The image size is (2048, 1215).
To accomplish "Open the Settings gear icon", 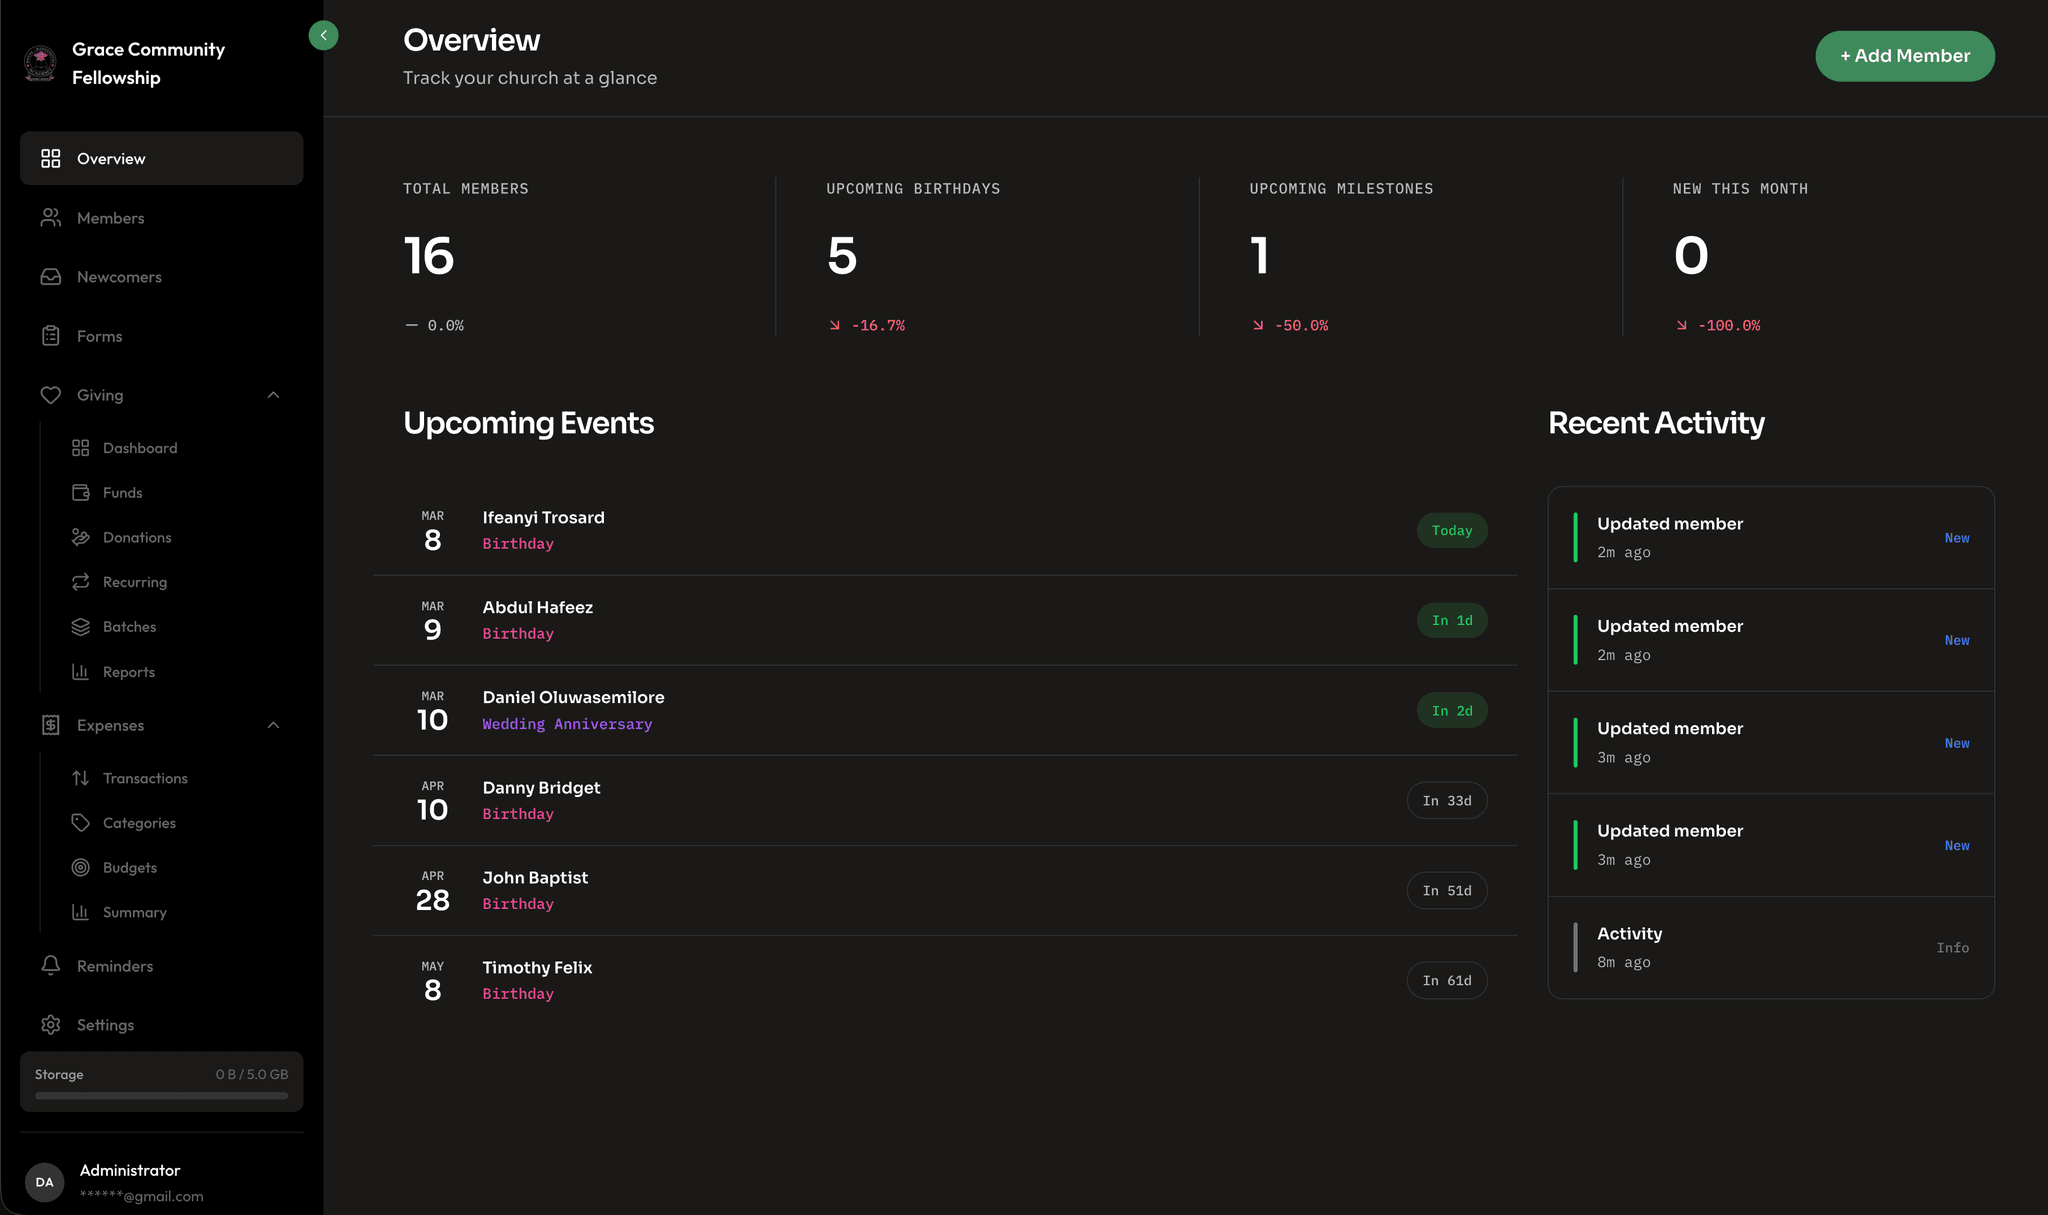I will click(x=50, y=1024).
